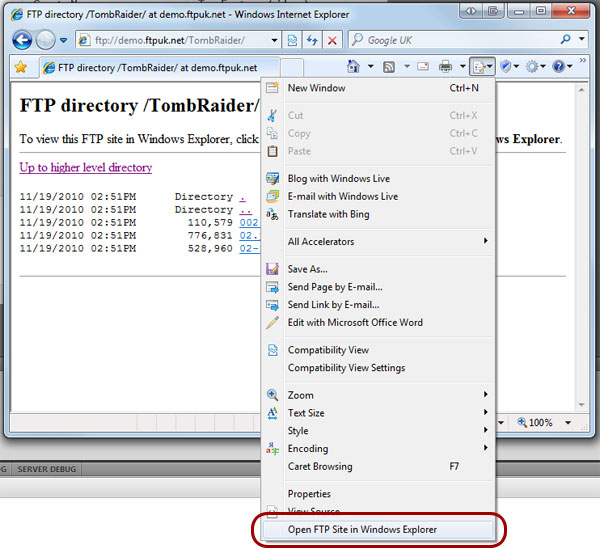Screen dimensions: 600x549
Task: Open search provider dropdown arrow
Action: tap(582, 39)
